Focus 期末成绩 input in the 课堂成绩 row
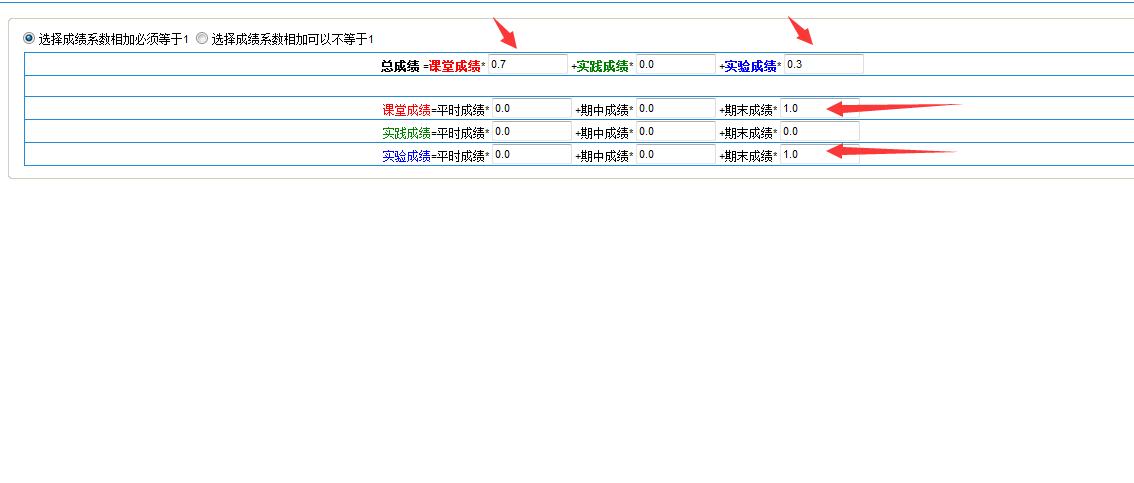The width and height of the screenshot is (1134, 483). coord(819,108)
